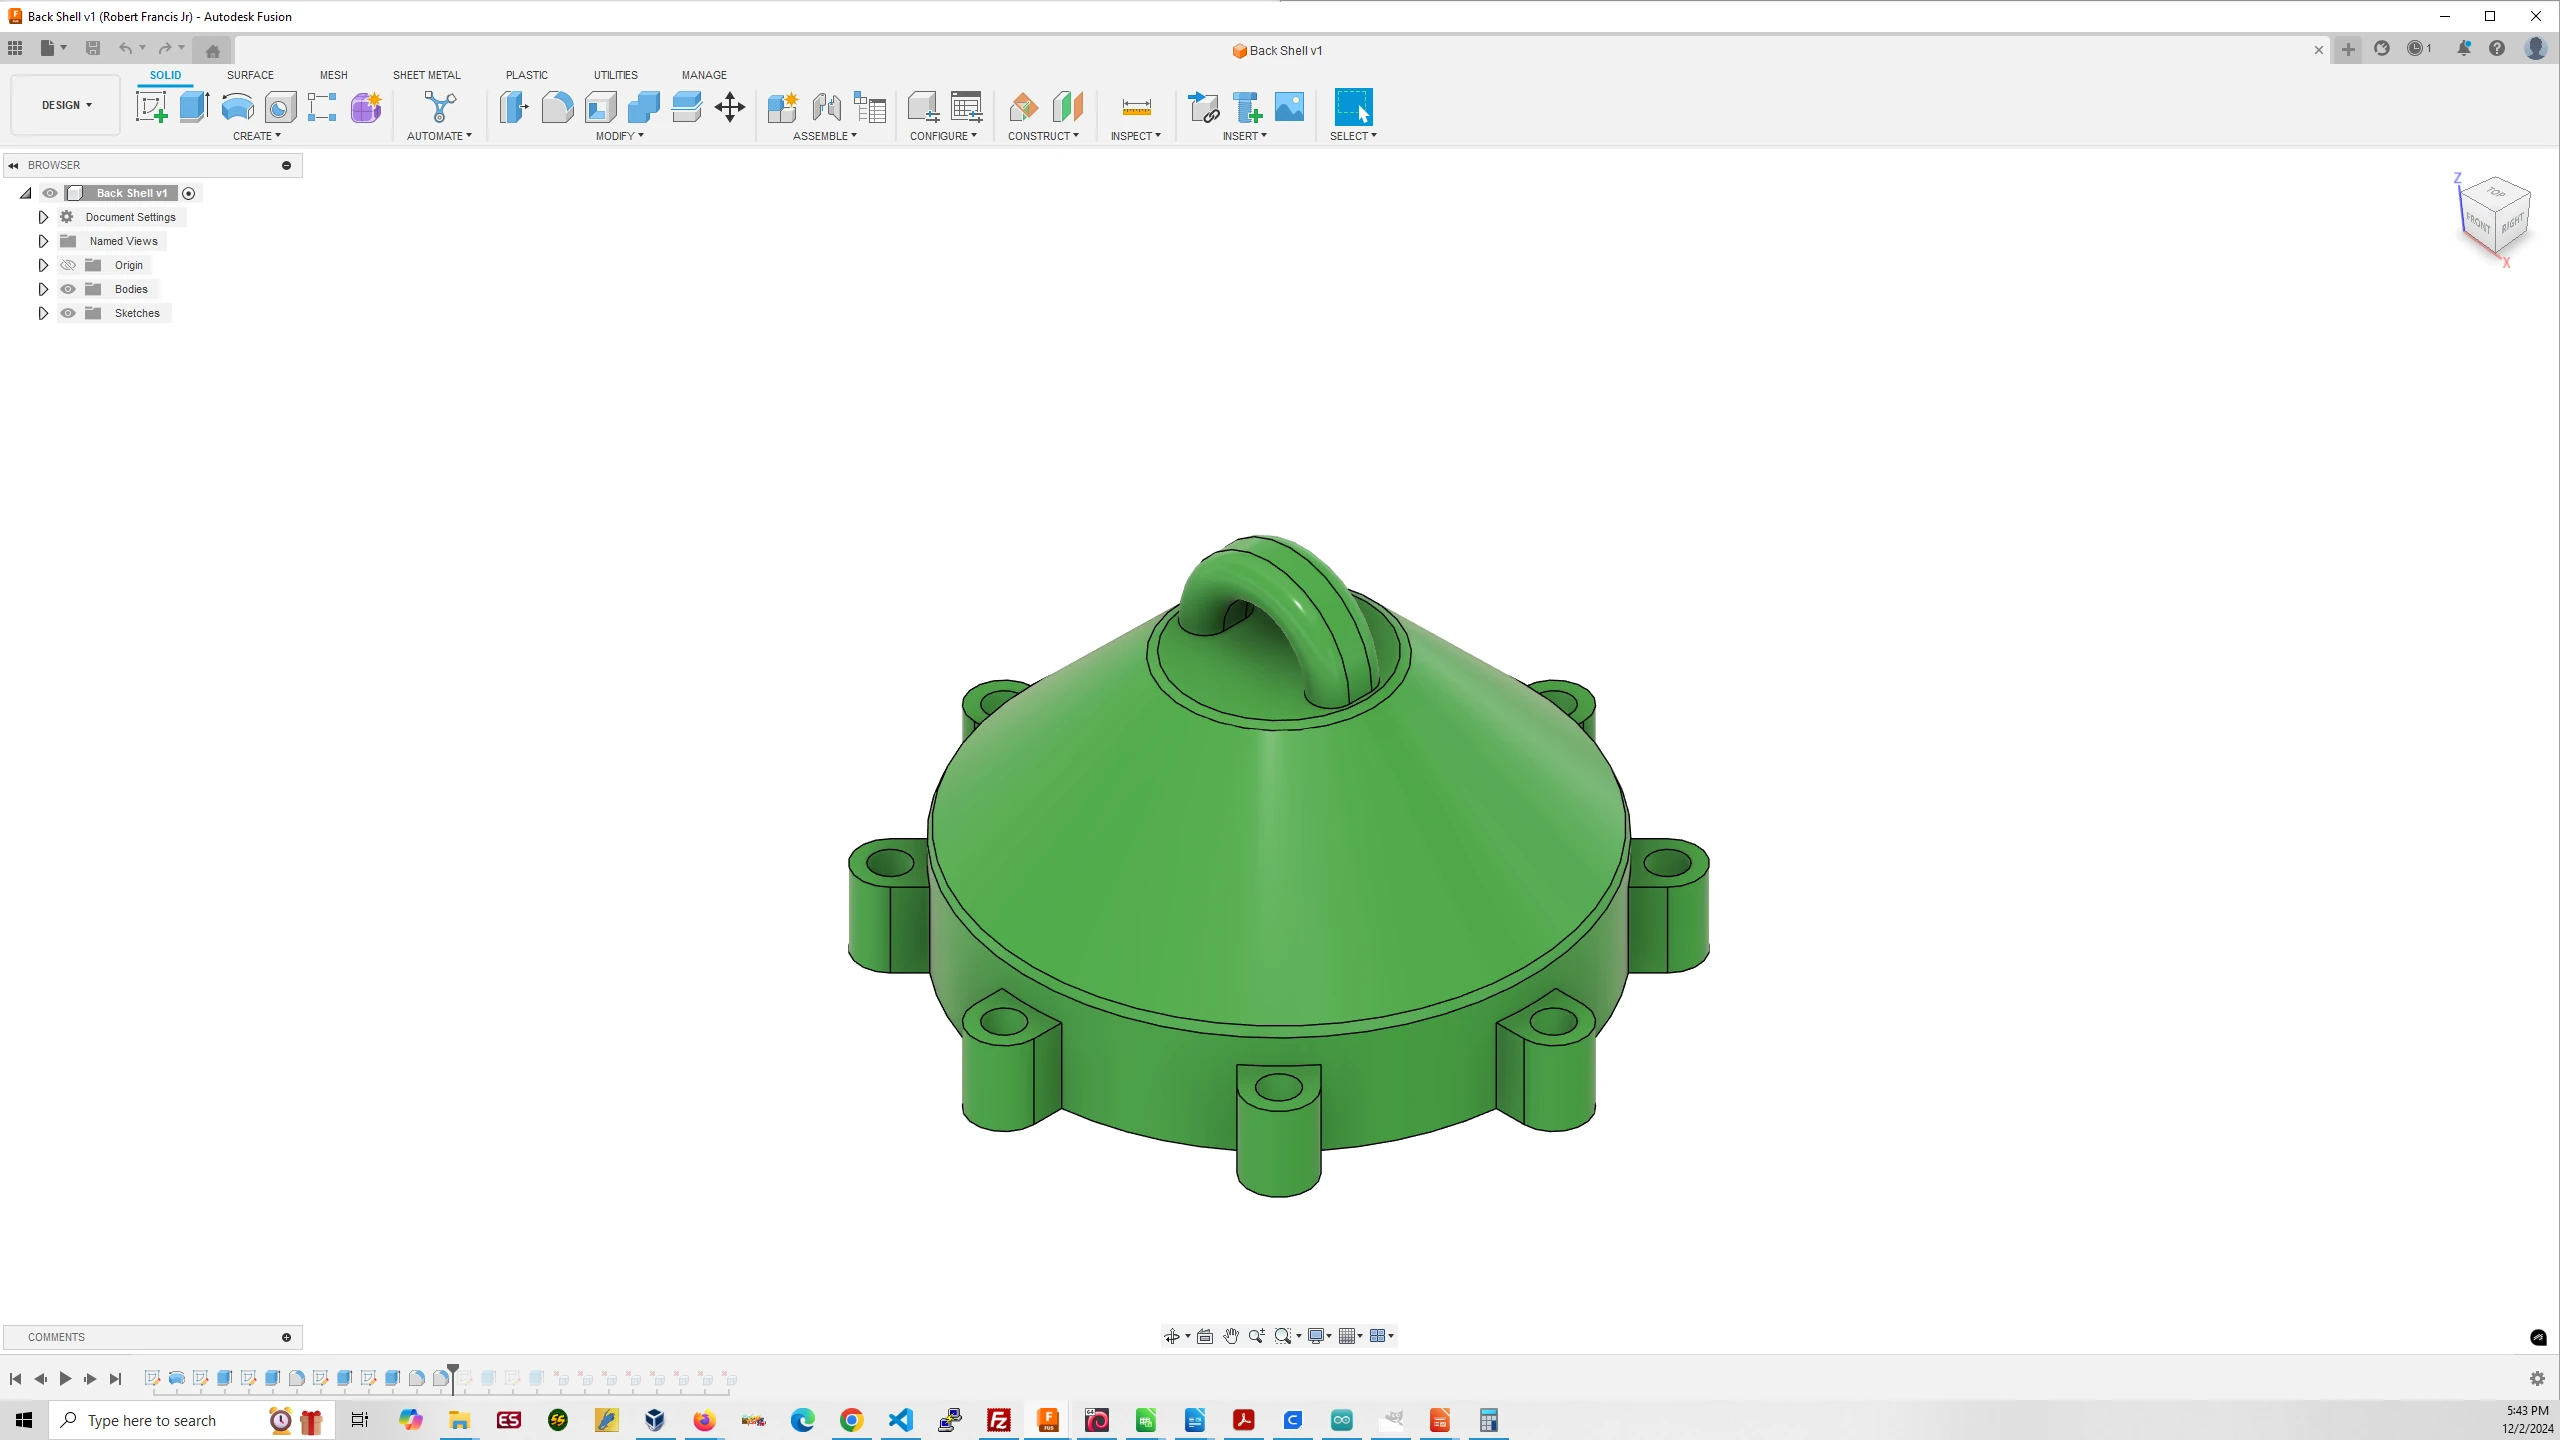The height and width of the screenshot is (1440, 2560).
Task: Select the Press Pull tool
Action: [514, 107]
